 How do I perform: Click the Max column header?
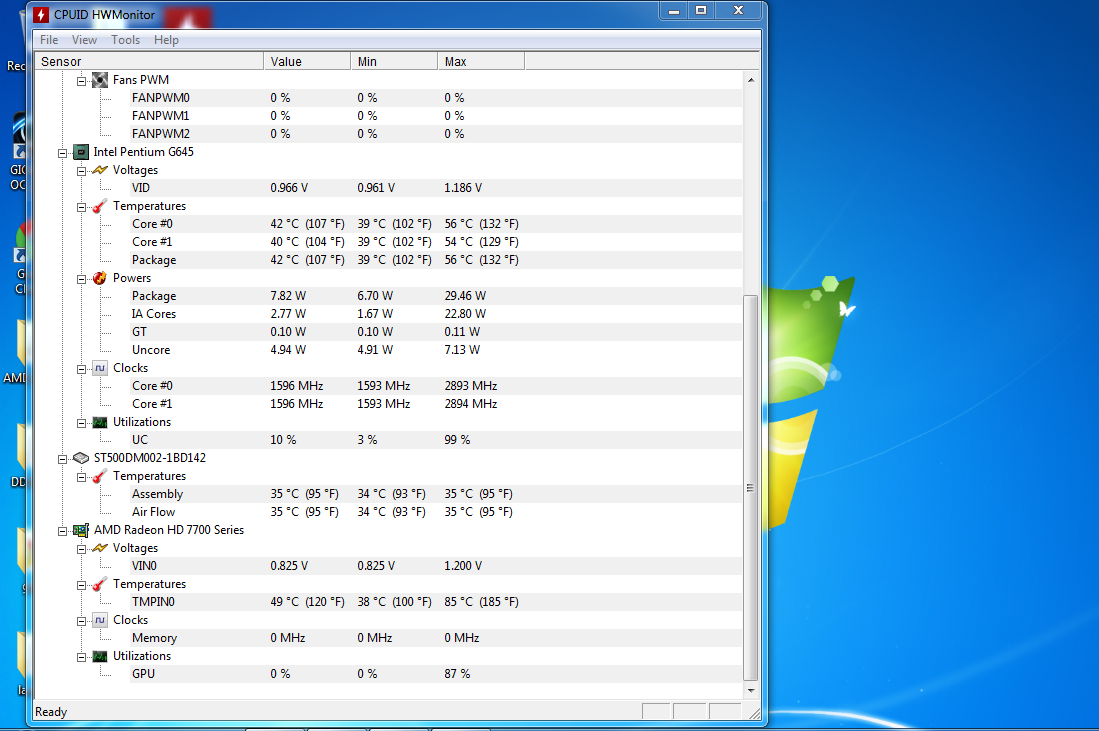(481, 62)
